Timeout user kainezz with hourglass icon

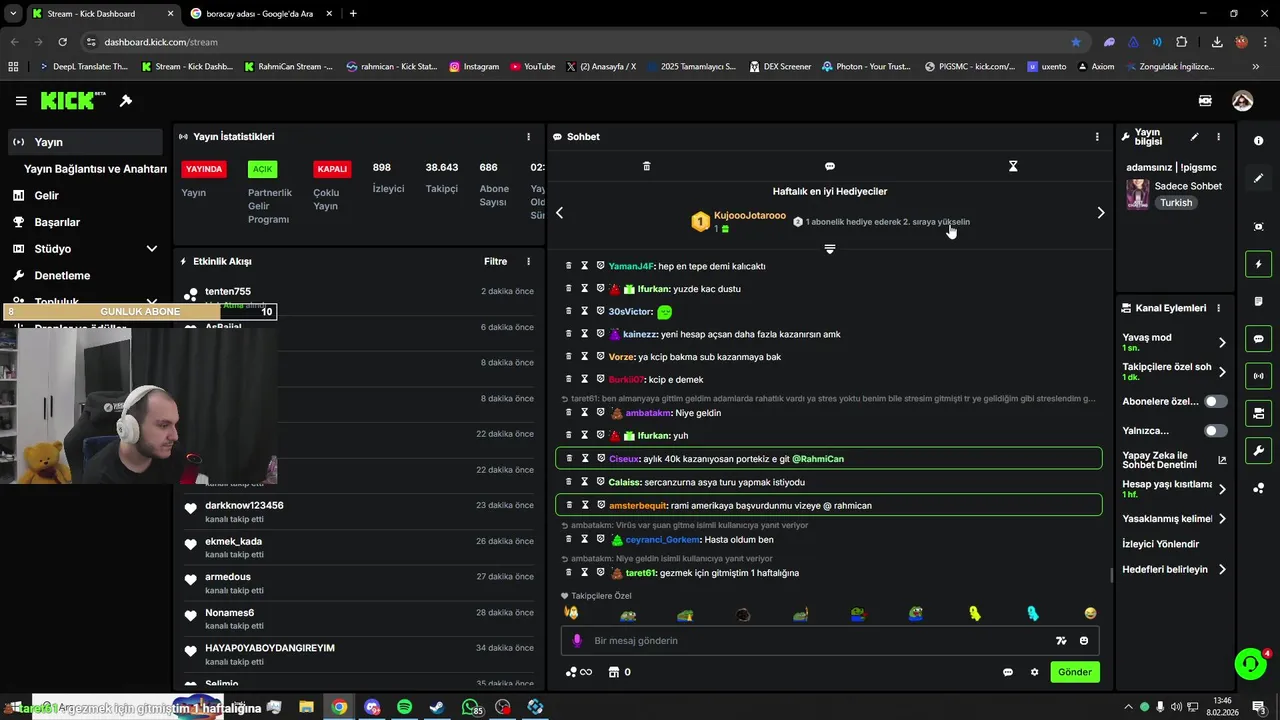(585, 334)
